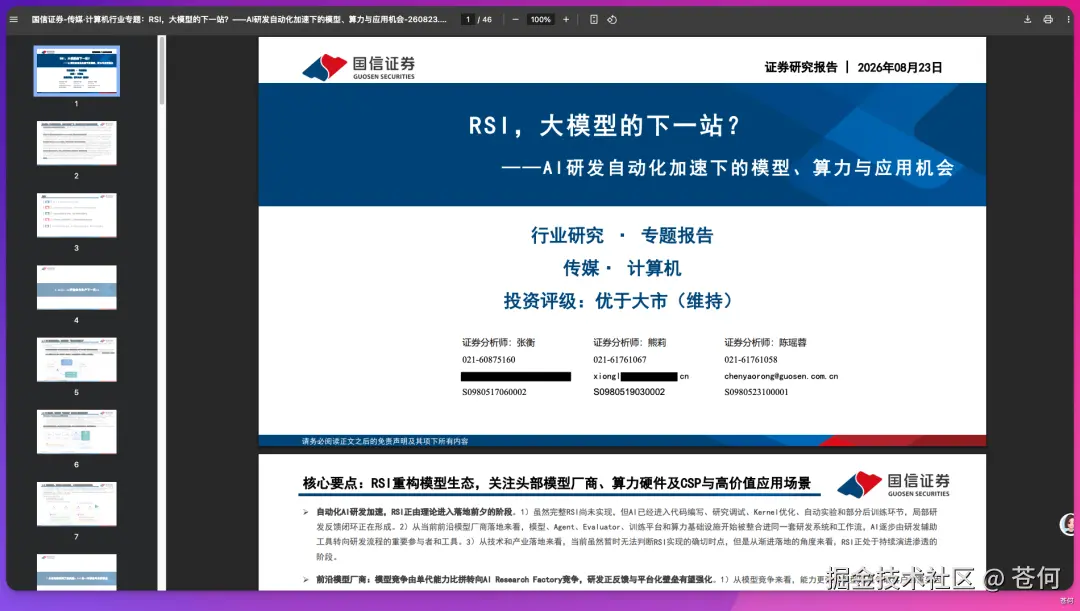Viewport: 1080px width, 611px height.
Task: Rotate the document counterclockwise
Action: [612, 19]
